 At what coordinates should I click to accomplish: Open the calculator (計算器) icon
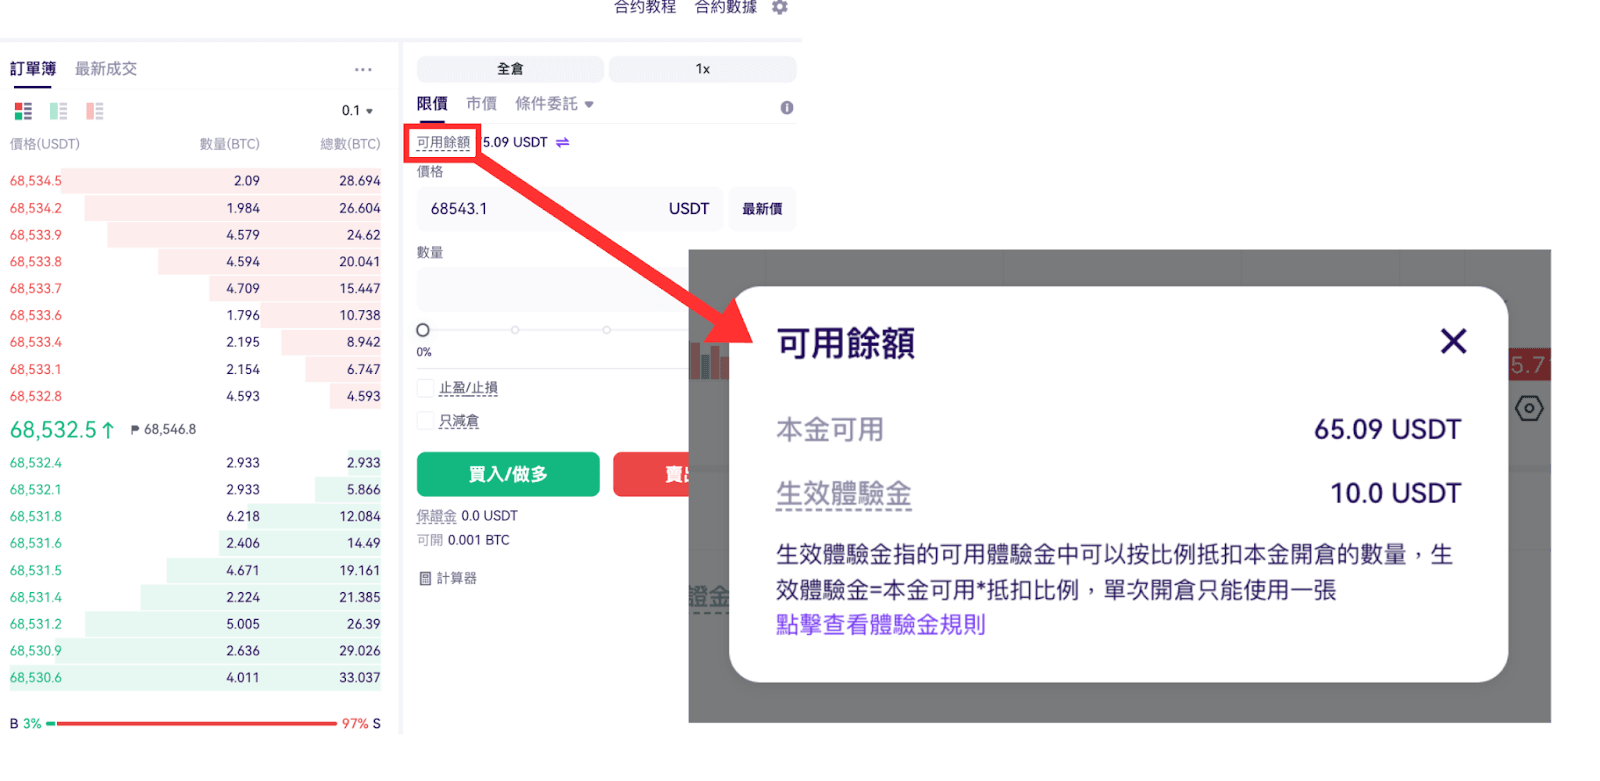click(425, 578)
